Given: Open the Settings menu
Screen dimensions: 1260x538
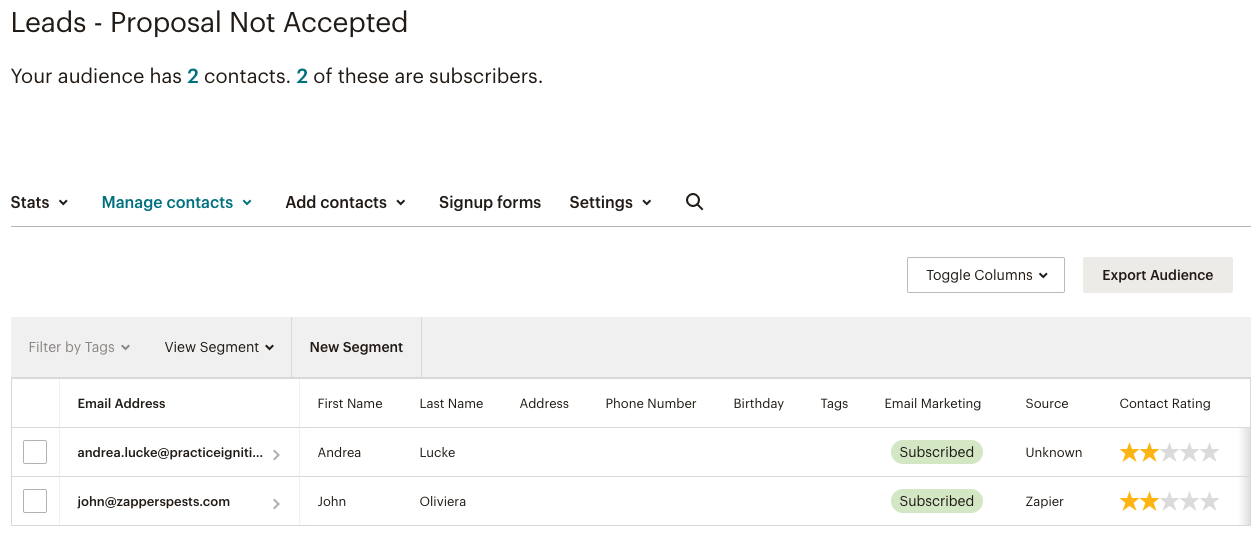Looking at the screenshot, I should pos(611,202).
